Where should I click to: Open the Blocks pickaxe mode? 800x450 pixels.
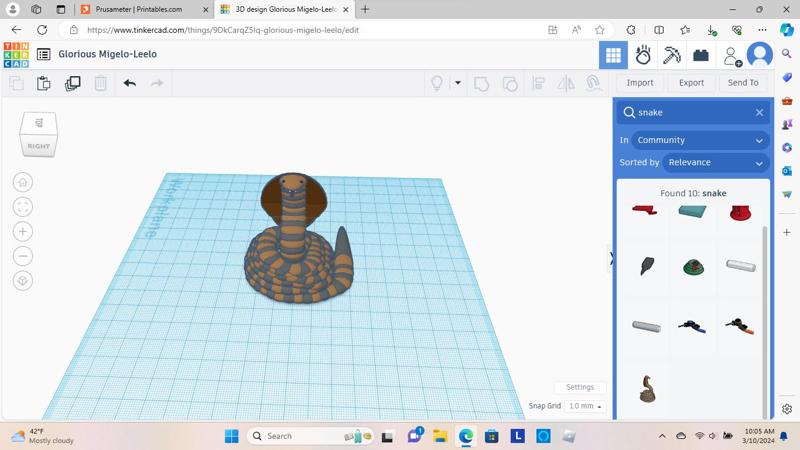coord(672,55)
